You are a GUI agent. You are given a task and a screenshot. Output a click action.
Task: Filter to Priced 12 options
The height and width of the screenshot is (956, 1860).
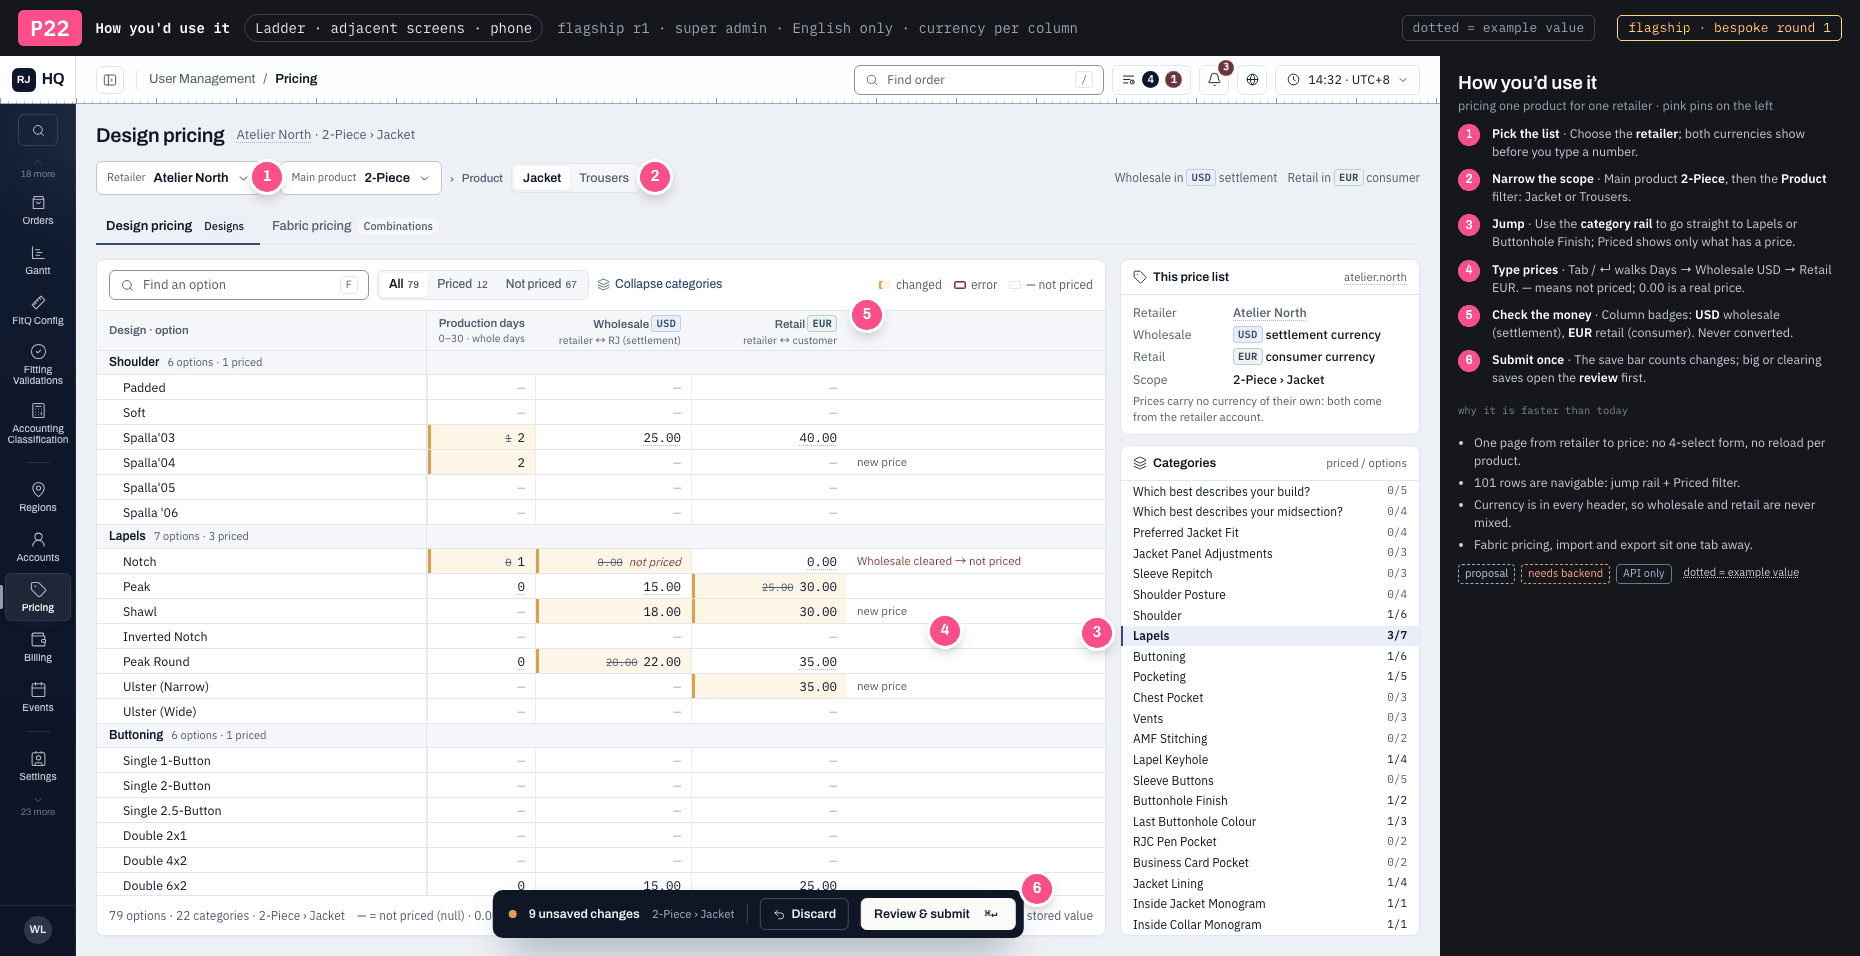pos(462,284)
